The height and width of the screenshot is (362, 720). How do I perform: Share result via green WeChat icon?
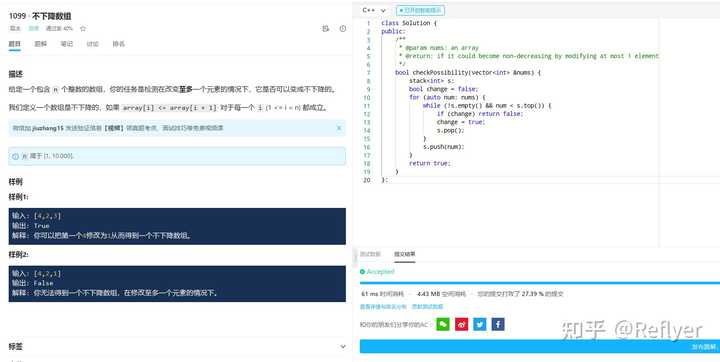[x=443, y=324]
